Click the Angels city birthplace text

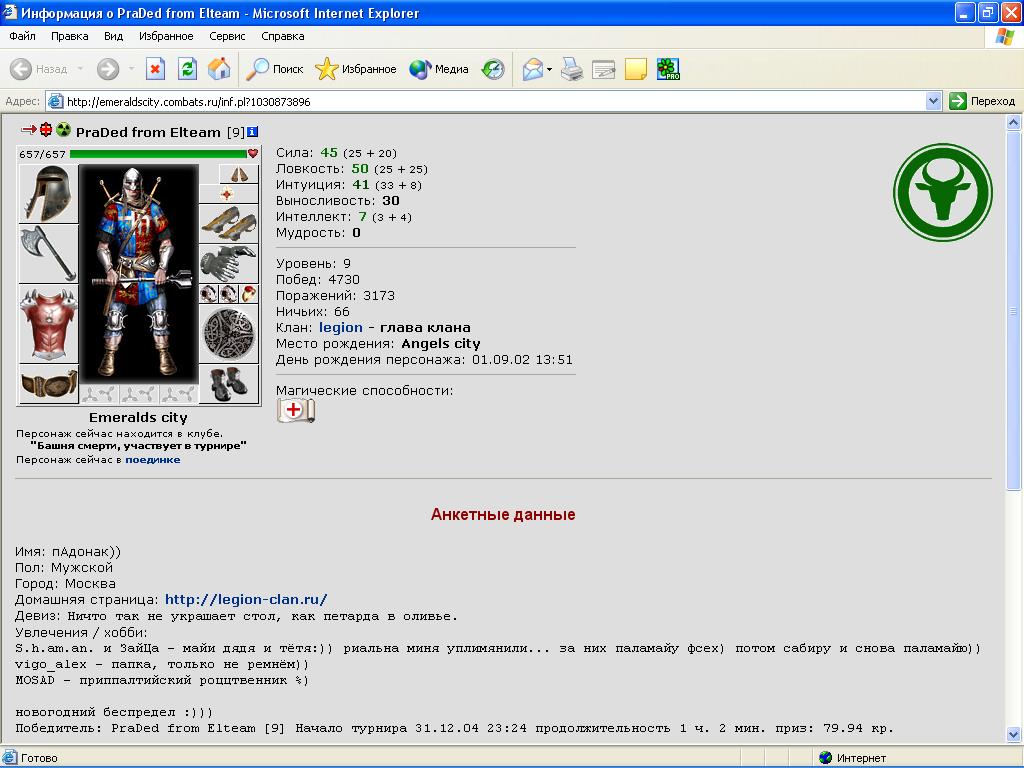tap(441, 344)
